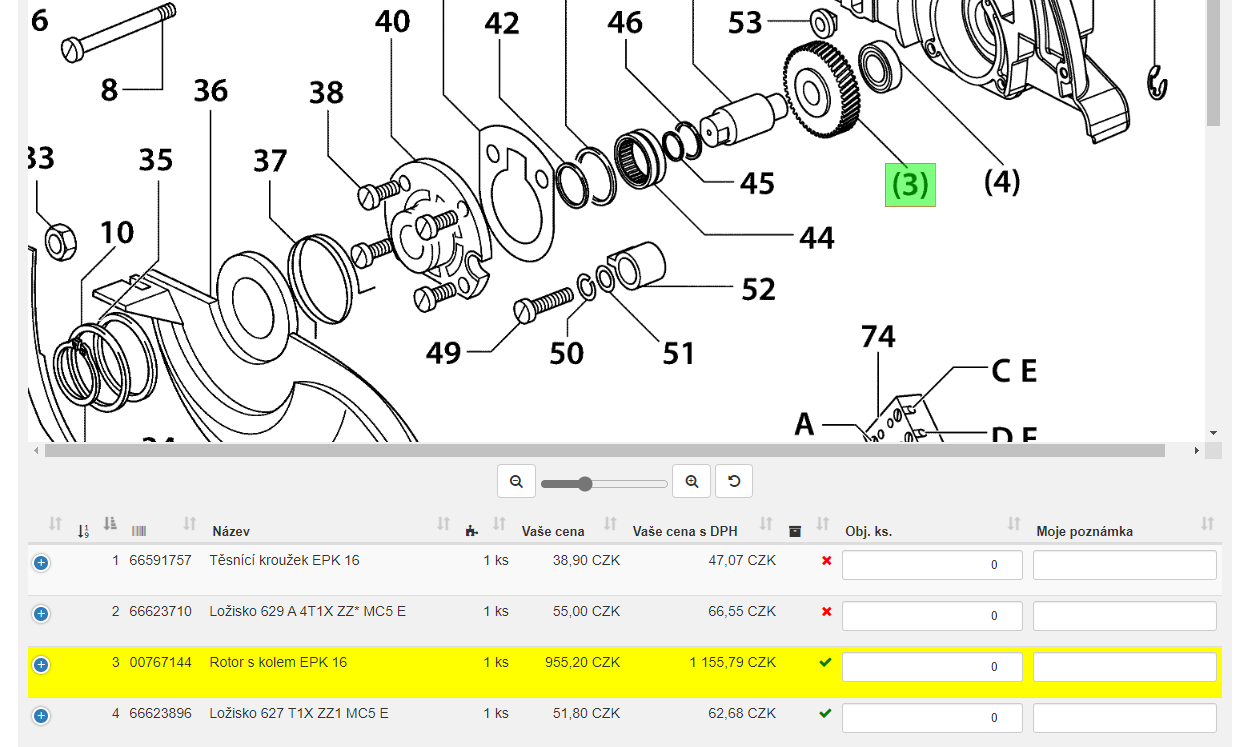The height and width of the screenshot is (747, 1242).
Task: Click part number 00767144 in table
Action: pos(160,662)
